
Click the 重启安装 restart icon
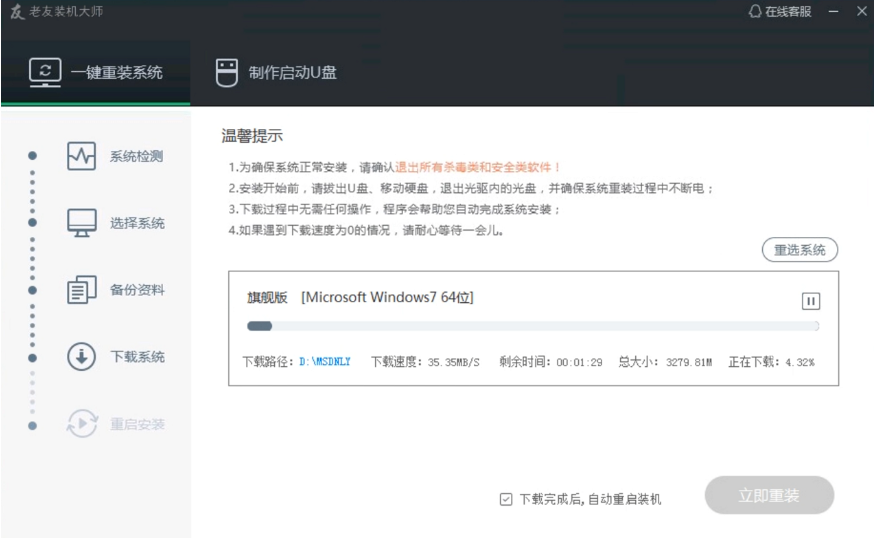point(82,423)
